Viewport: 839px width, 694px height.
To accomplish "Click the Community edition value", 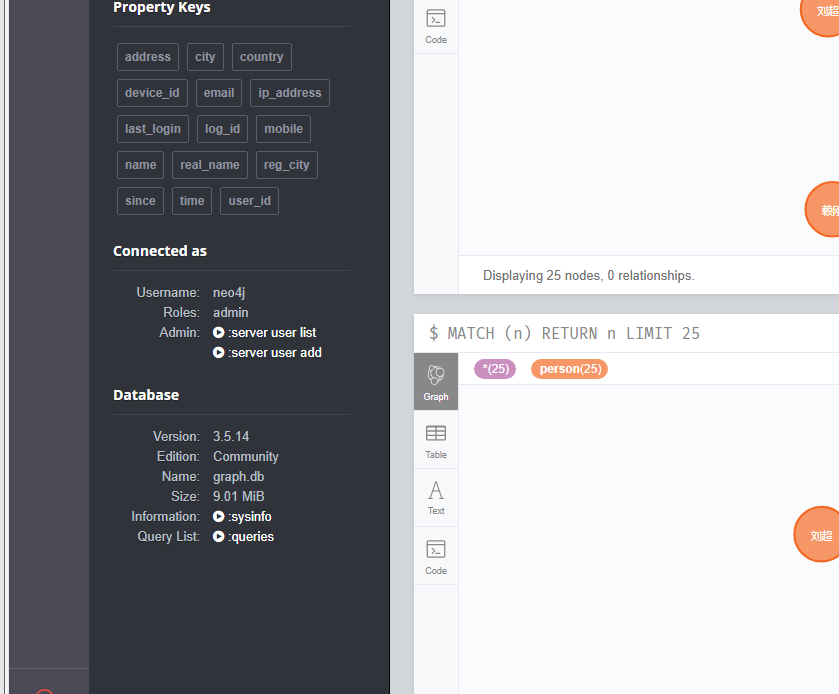I will click(x=246, y=456).
